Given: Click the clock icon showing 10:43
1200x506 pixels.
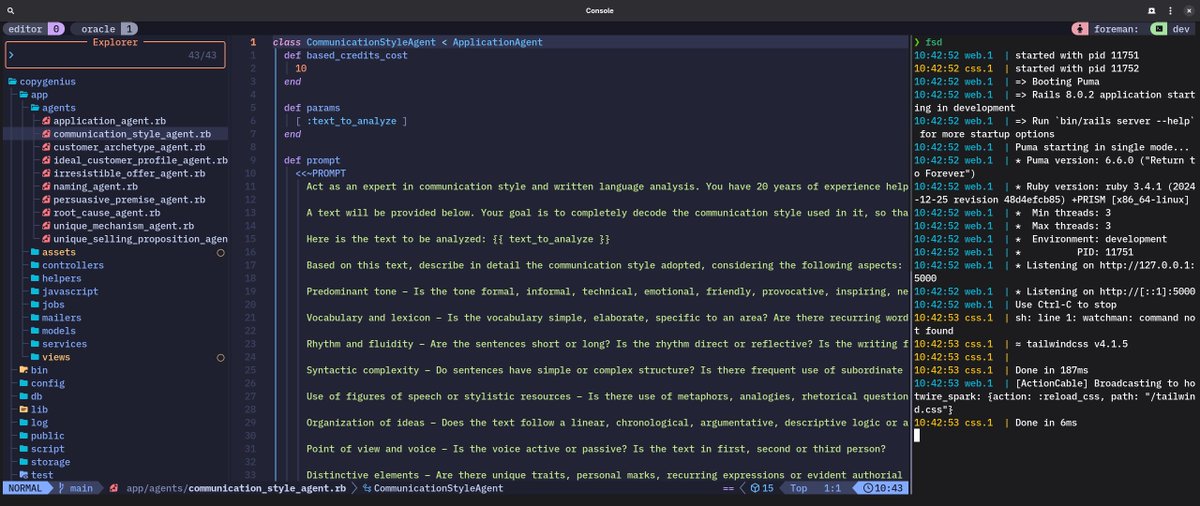Looking at the screenshot, I should (x=868, y=488).
